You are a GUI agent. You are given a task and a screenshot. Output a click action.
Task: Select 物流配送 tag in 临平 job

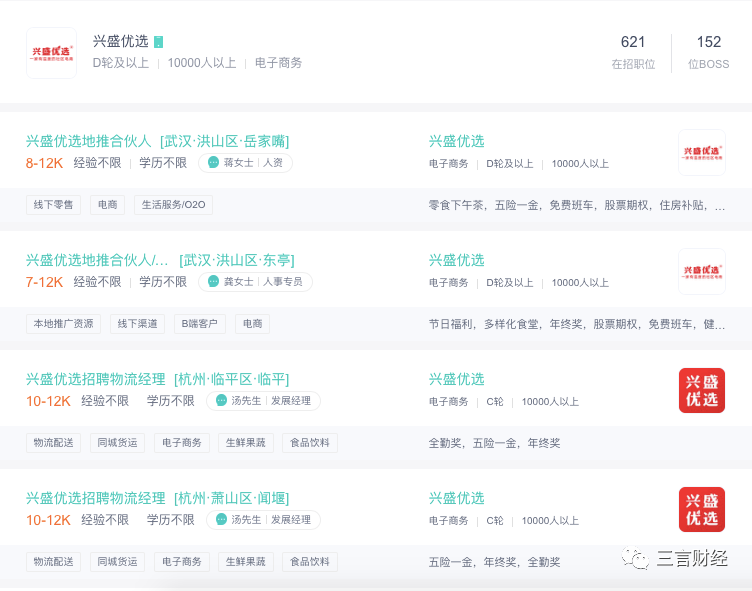(53, 443)
